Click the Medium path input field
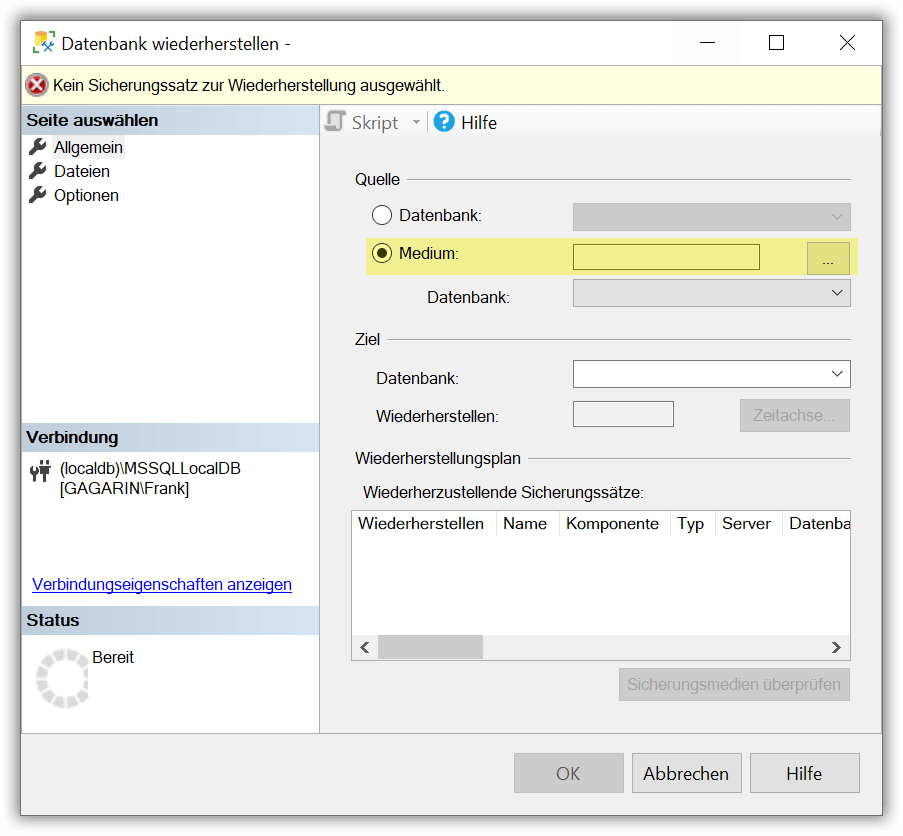 666,257
